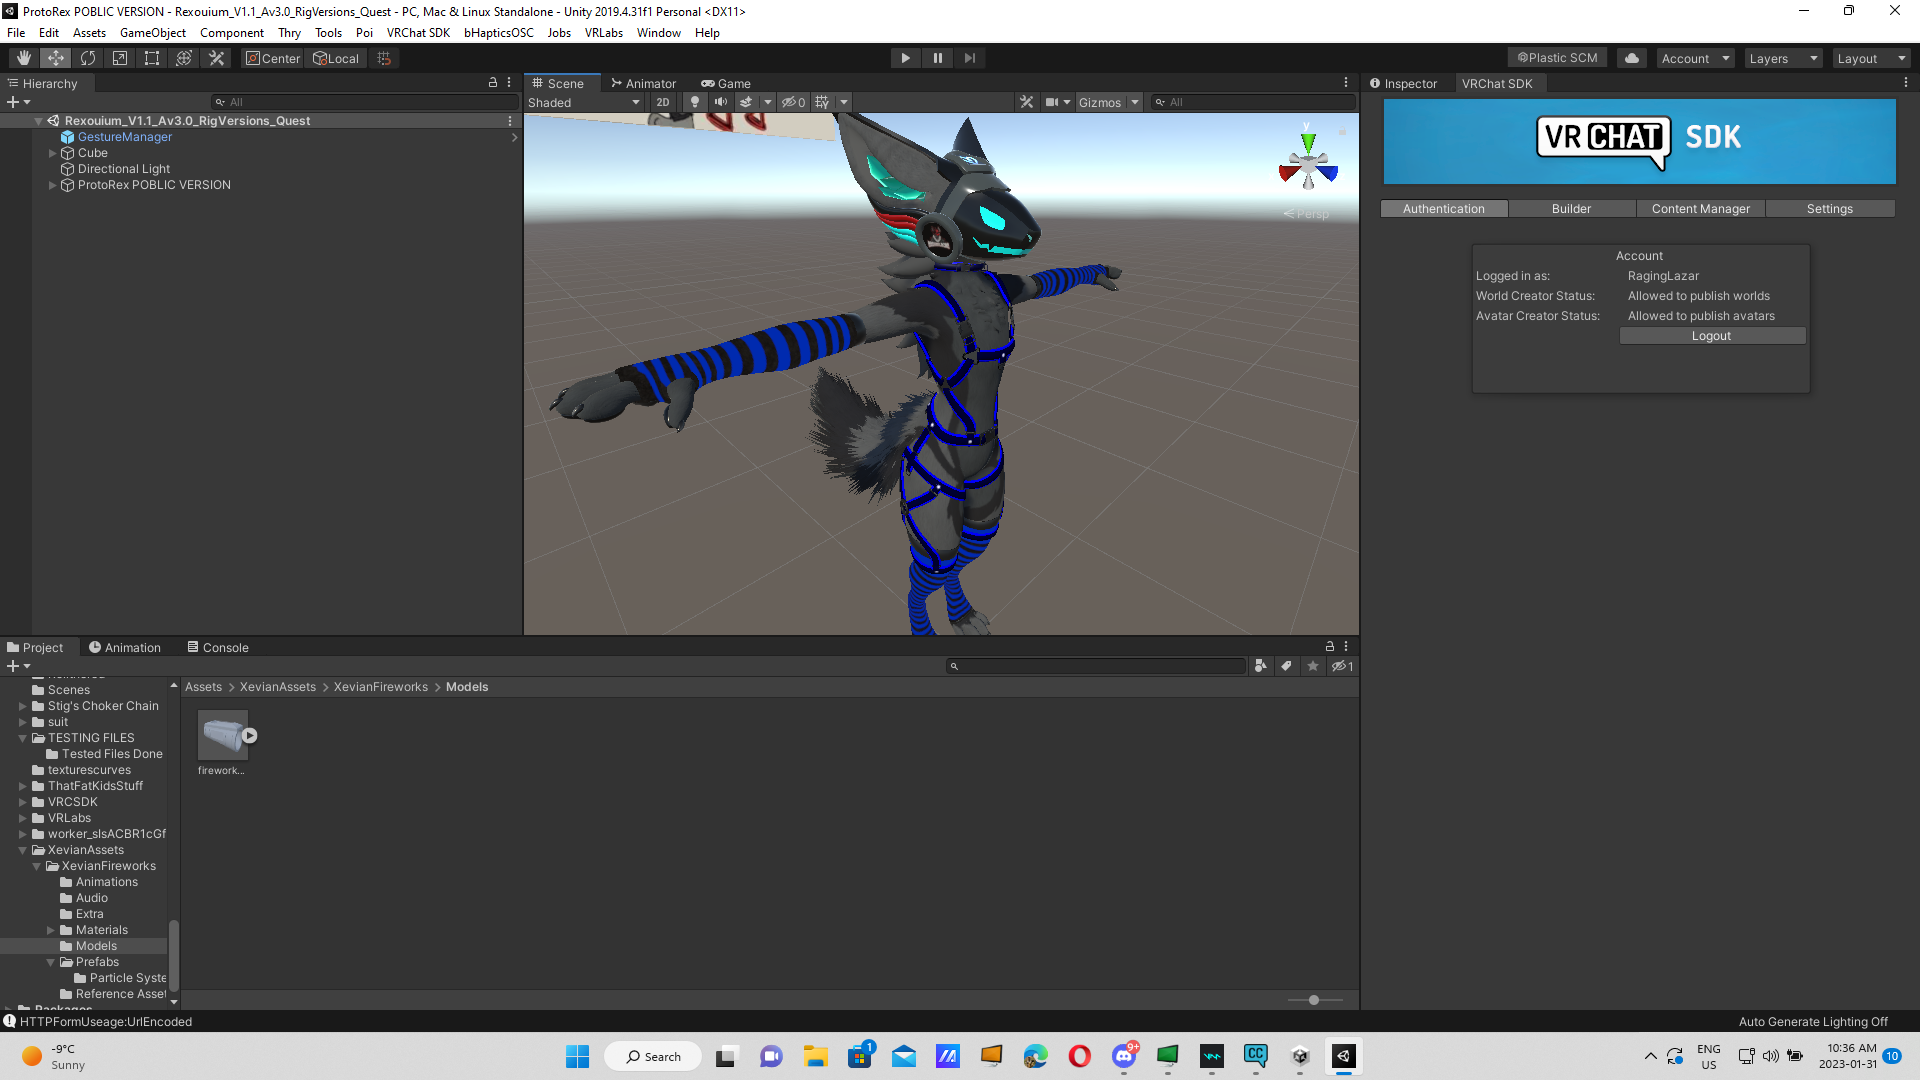Open Scene view more options menu
This screenshot has width=1920, height=1080.
click(1346, 83)
